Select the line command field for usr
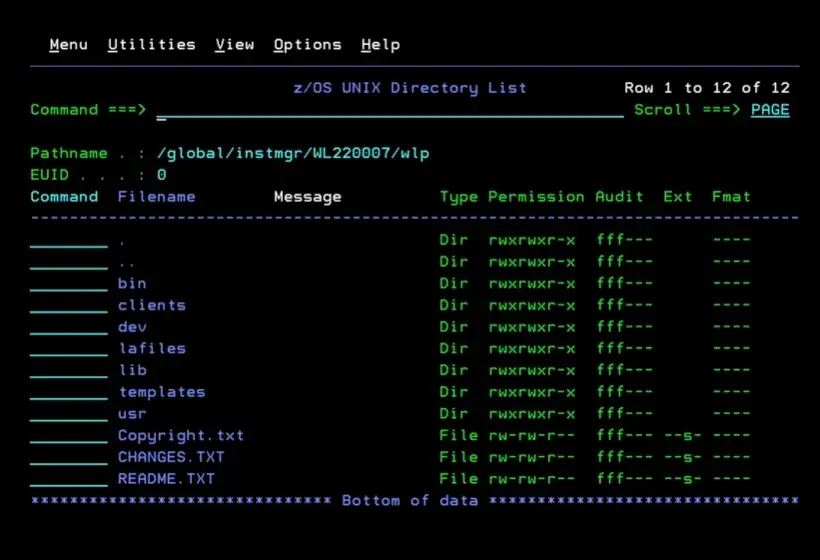820x560 pixels. coord(69,415)
